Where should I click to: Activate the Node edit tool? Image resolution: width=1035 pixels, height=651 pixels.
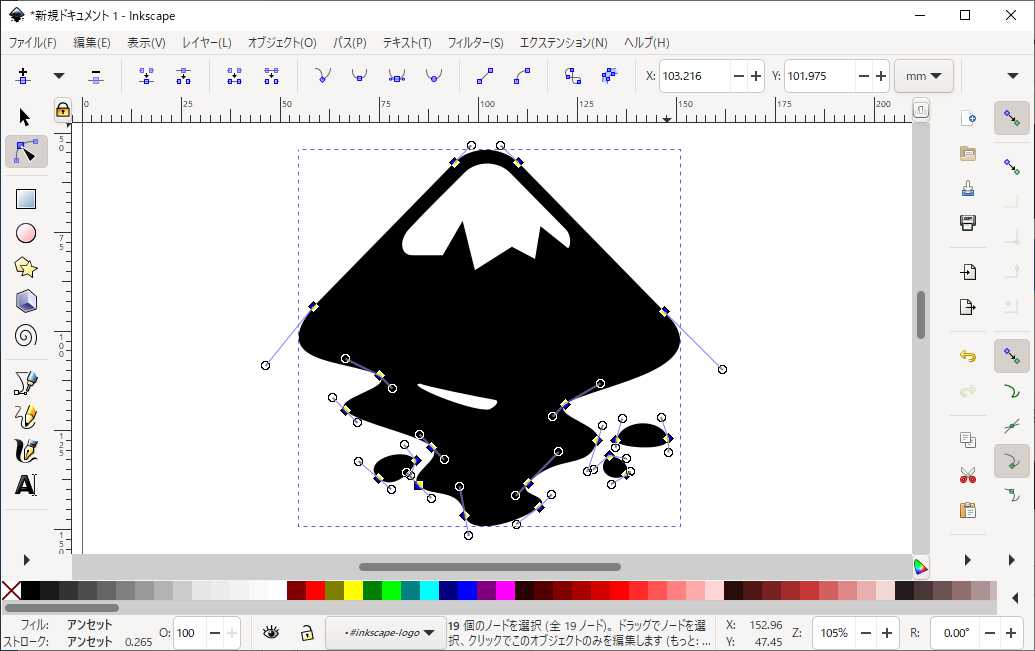(x=26, y=152)
